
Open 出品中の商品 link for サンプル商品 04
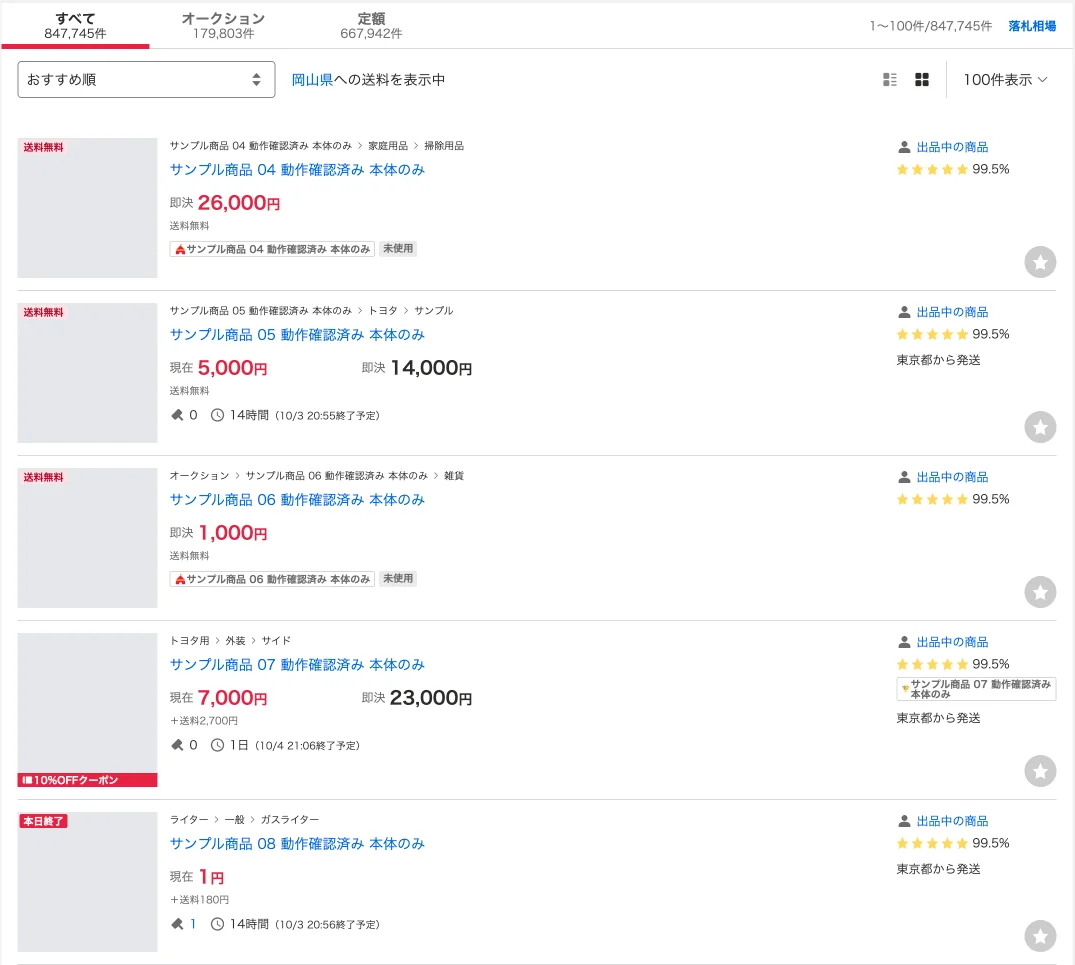pyautogui.click(x=952, y=147)
